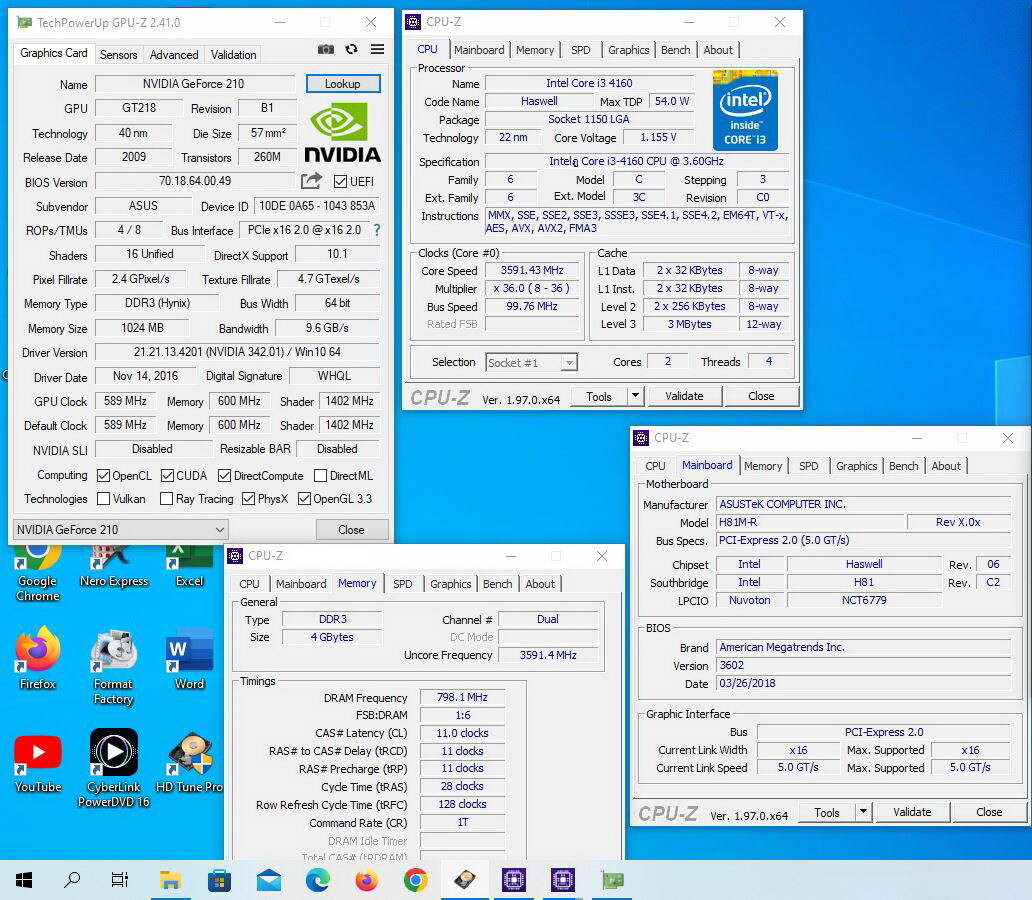
Task: Click the BIOS Version field in GPU-Z
Action: (195, 181)
